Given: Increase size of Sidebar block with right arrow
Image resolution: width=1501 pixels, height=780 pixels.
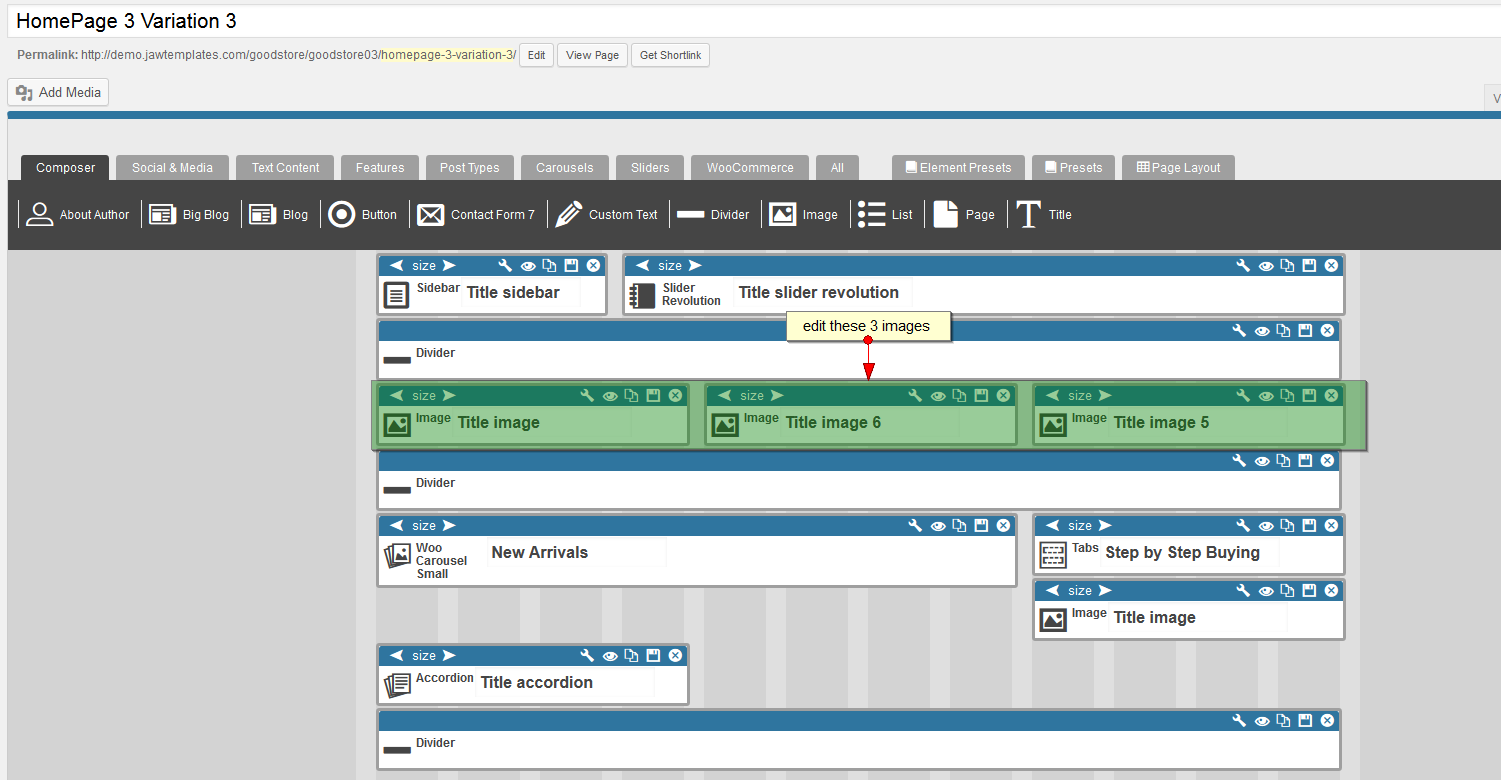Looking at the screenshot, I should point(449,266).
